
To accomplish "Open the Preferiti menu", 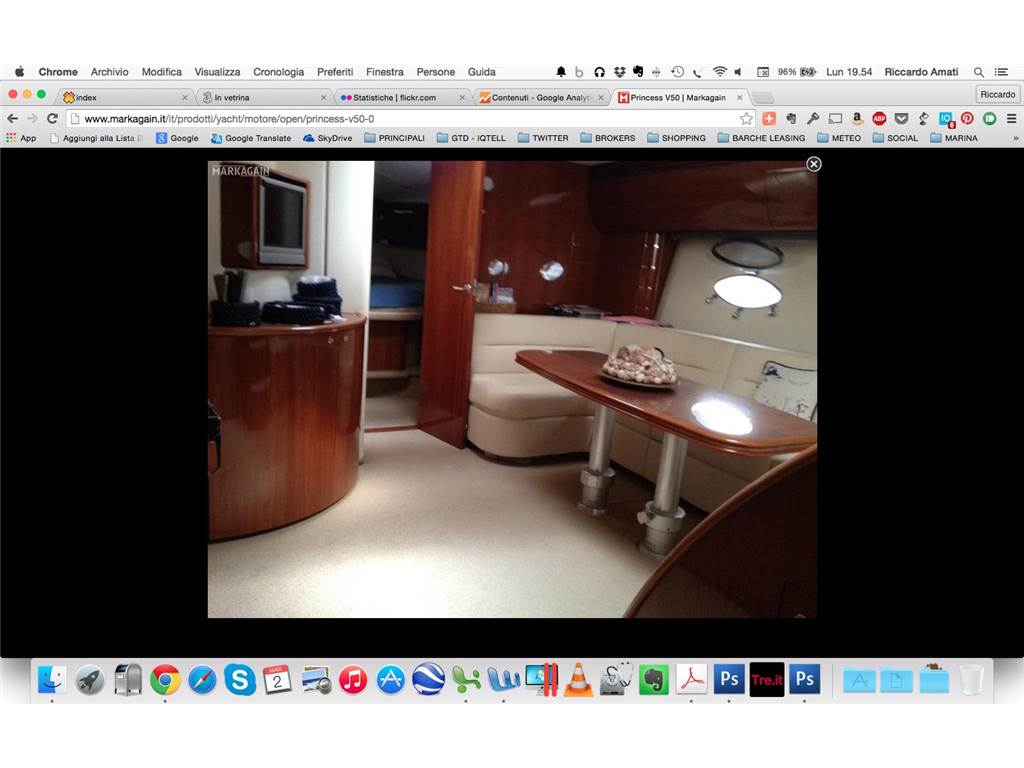I will pos(335,72).
